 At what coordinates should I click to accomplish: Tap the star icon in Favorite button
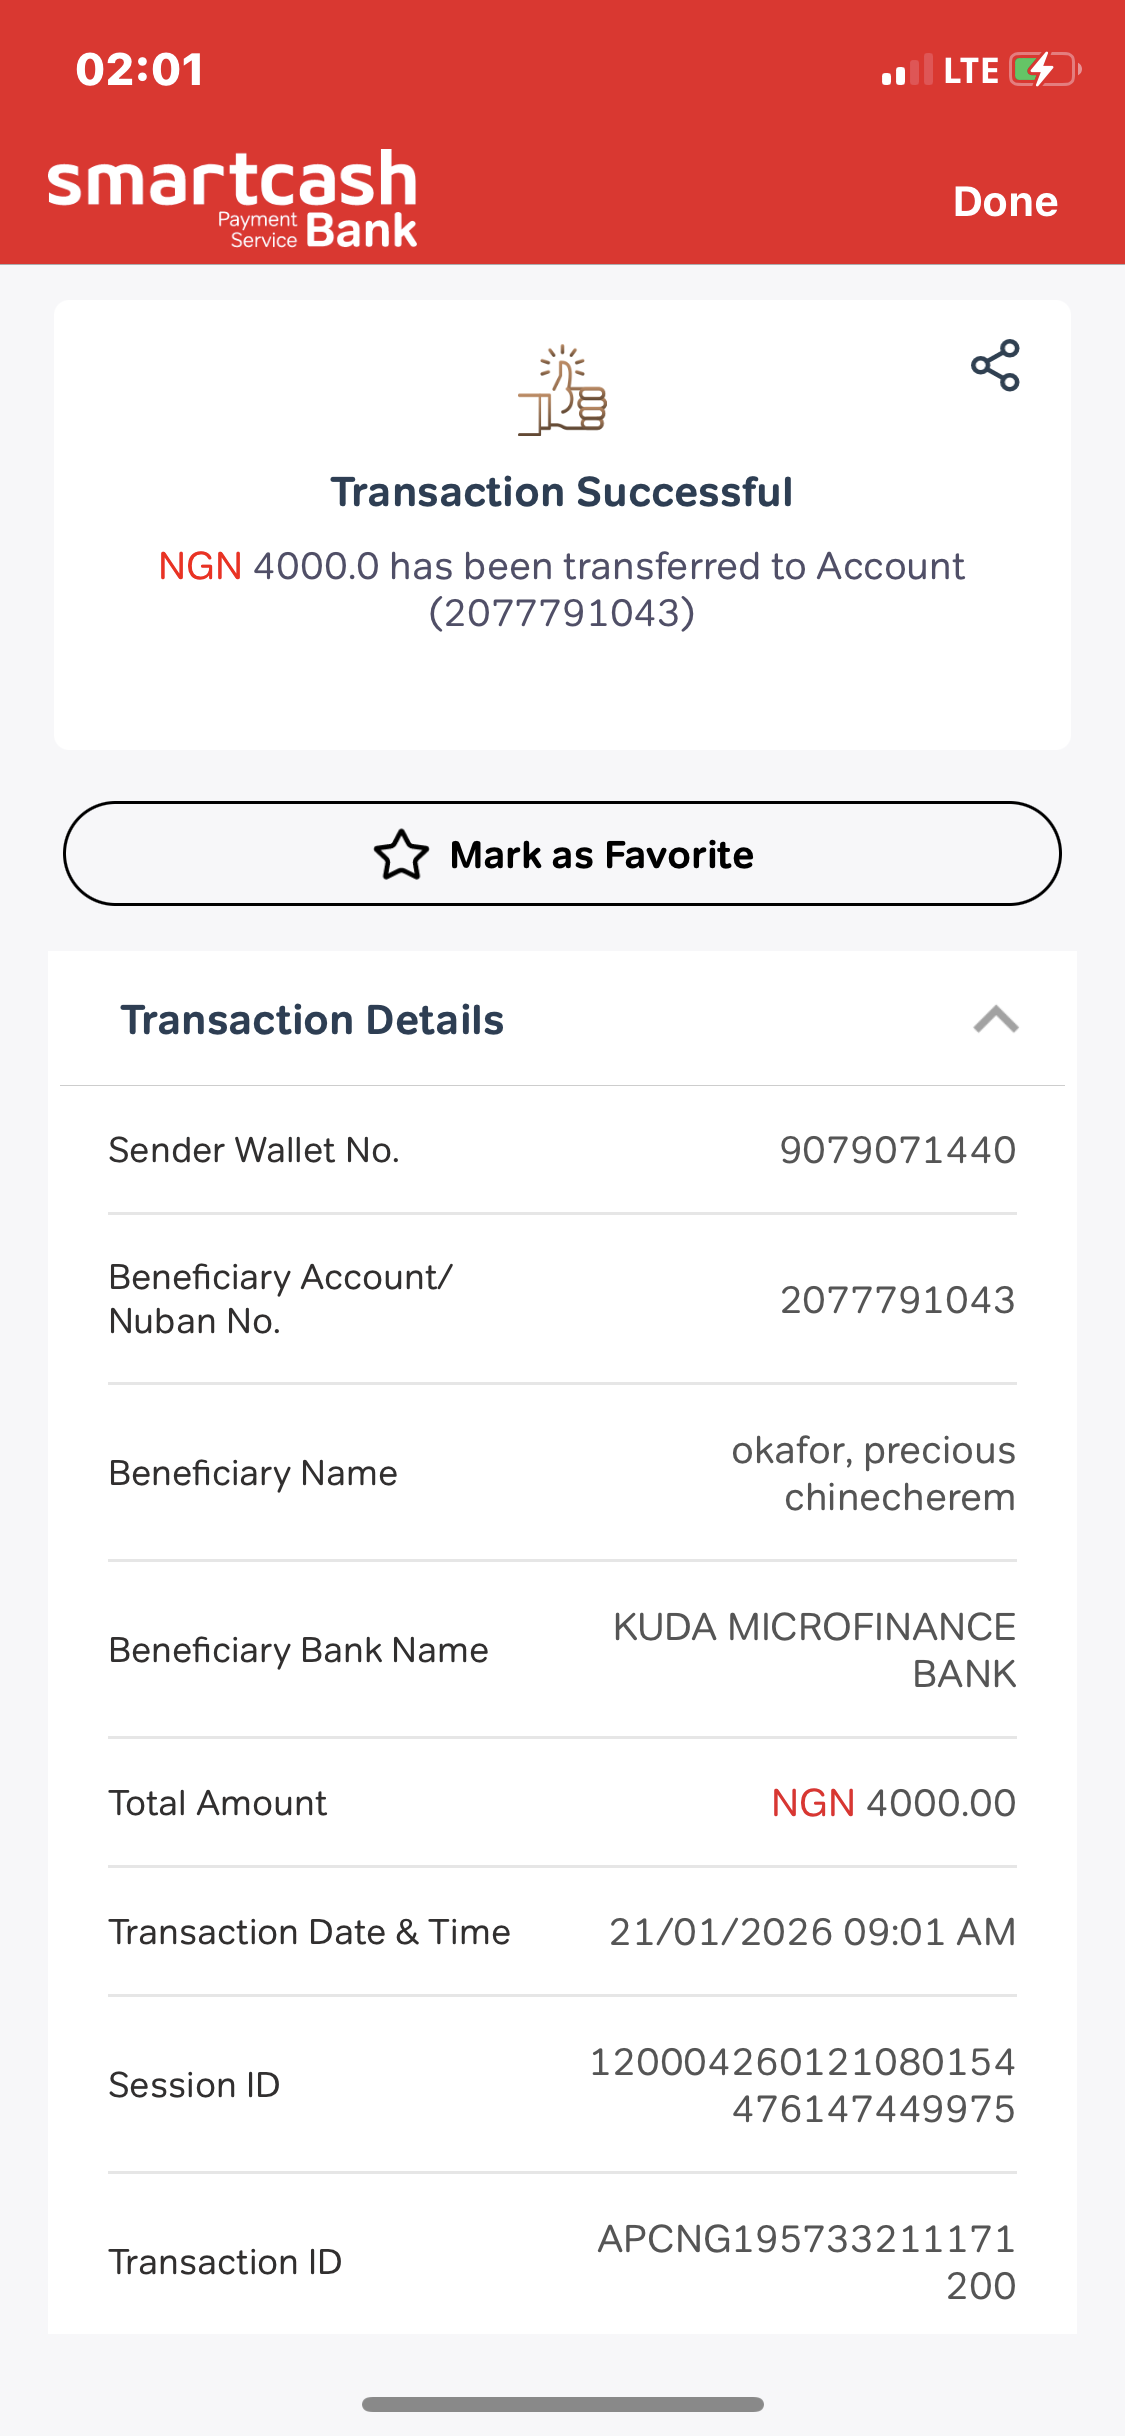click(401, 855)
